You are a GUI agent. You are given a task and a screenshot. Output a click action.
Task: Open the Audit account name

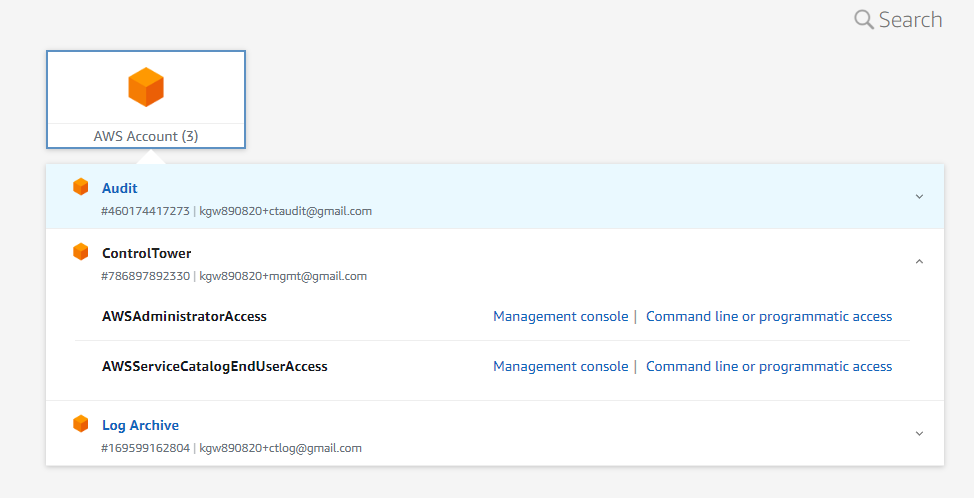[120, 188]
